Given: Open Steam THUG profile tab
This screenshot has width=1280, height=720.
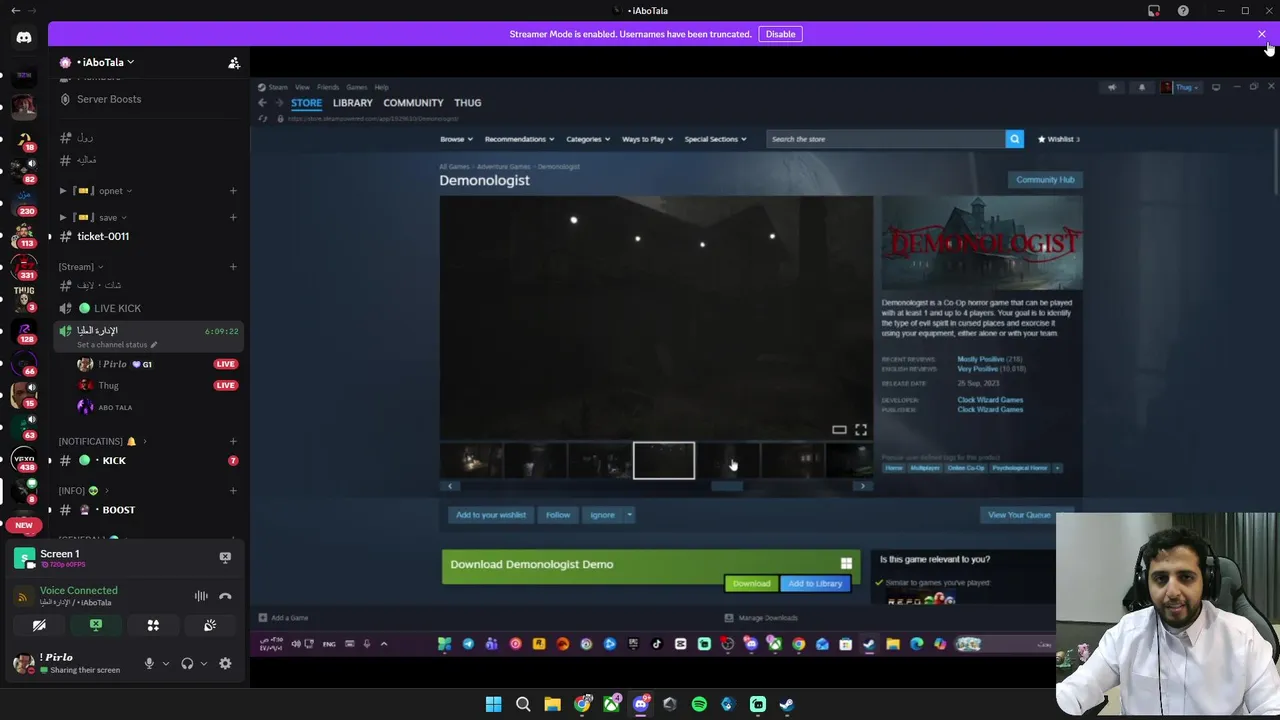Looking at the screenshot, I should pyautogui.click(x=467, y=103).
